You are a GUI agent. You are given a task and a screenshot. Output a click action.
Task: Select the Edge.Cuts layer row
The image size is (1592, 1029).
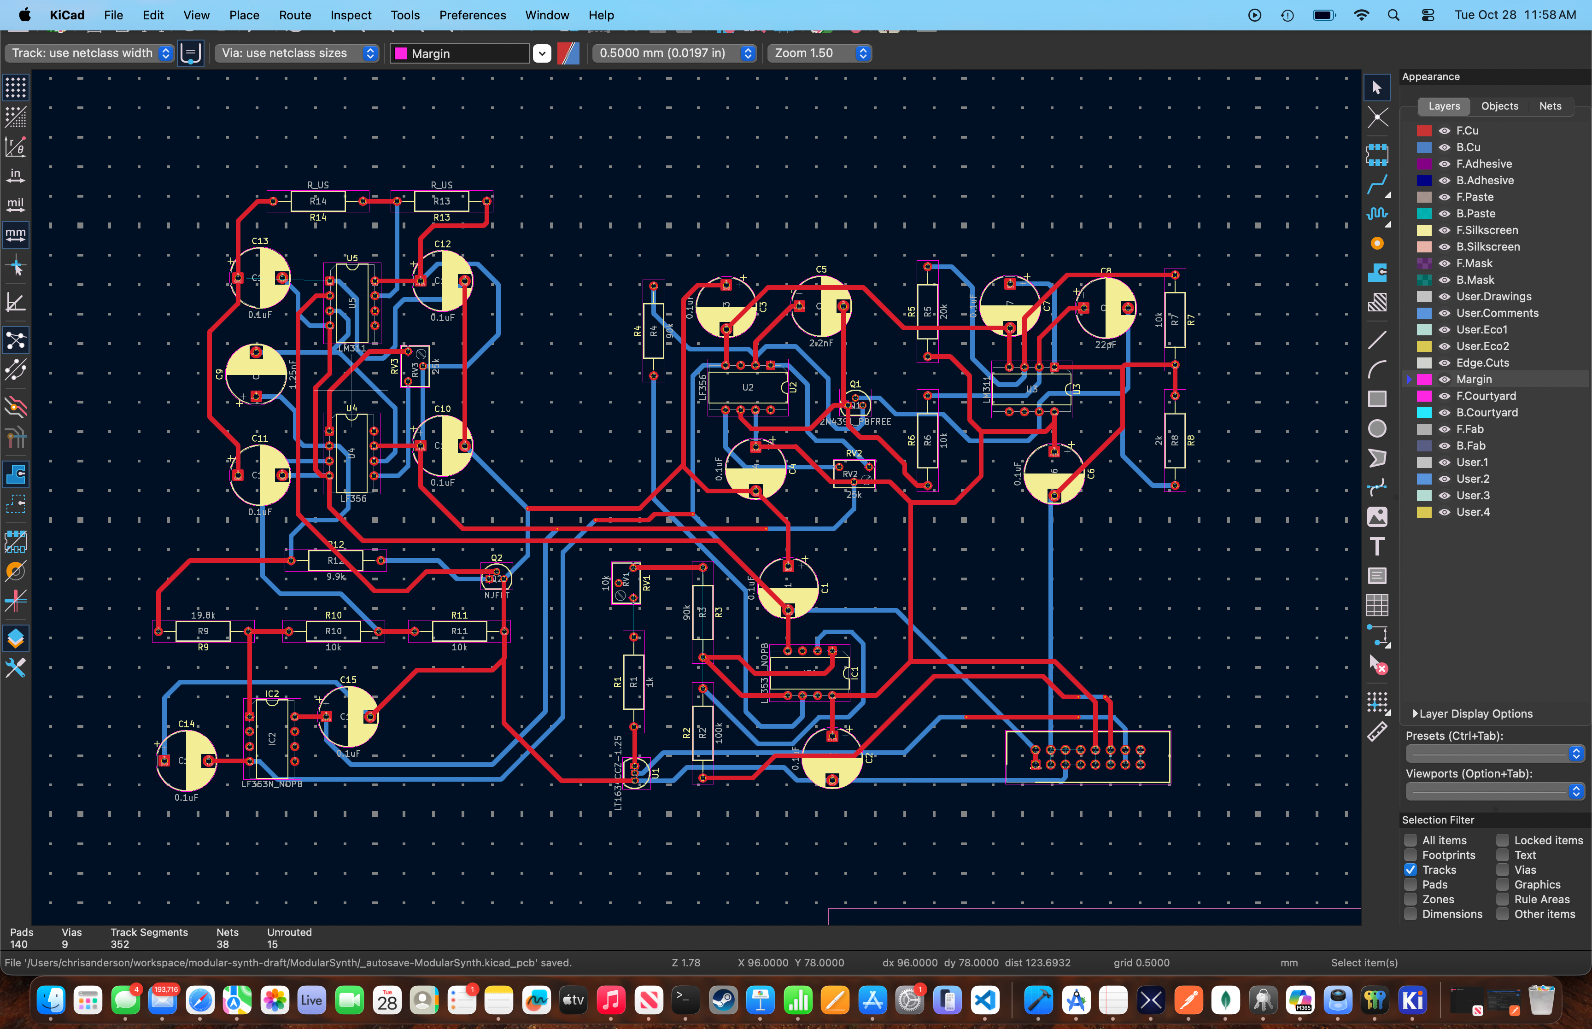coord(1482,363)
